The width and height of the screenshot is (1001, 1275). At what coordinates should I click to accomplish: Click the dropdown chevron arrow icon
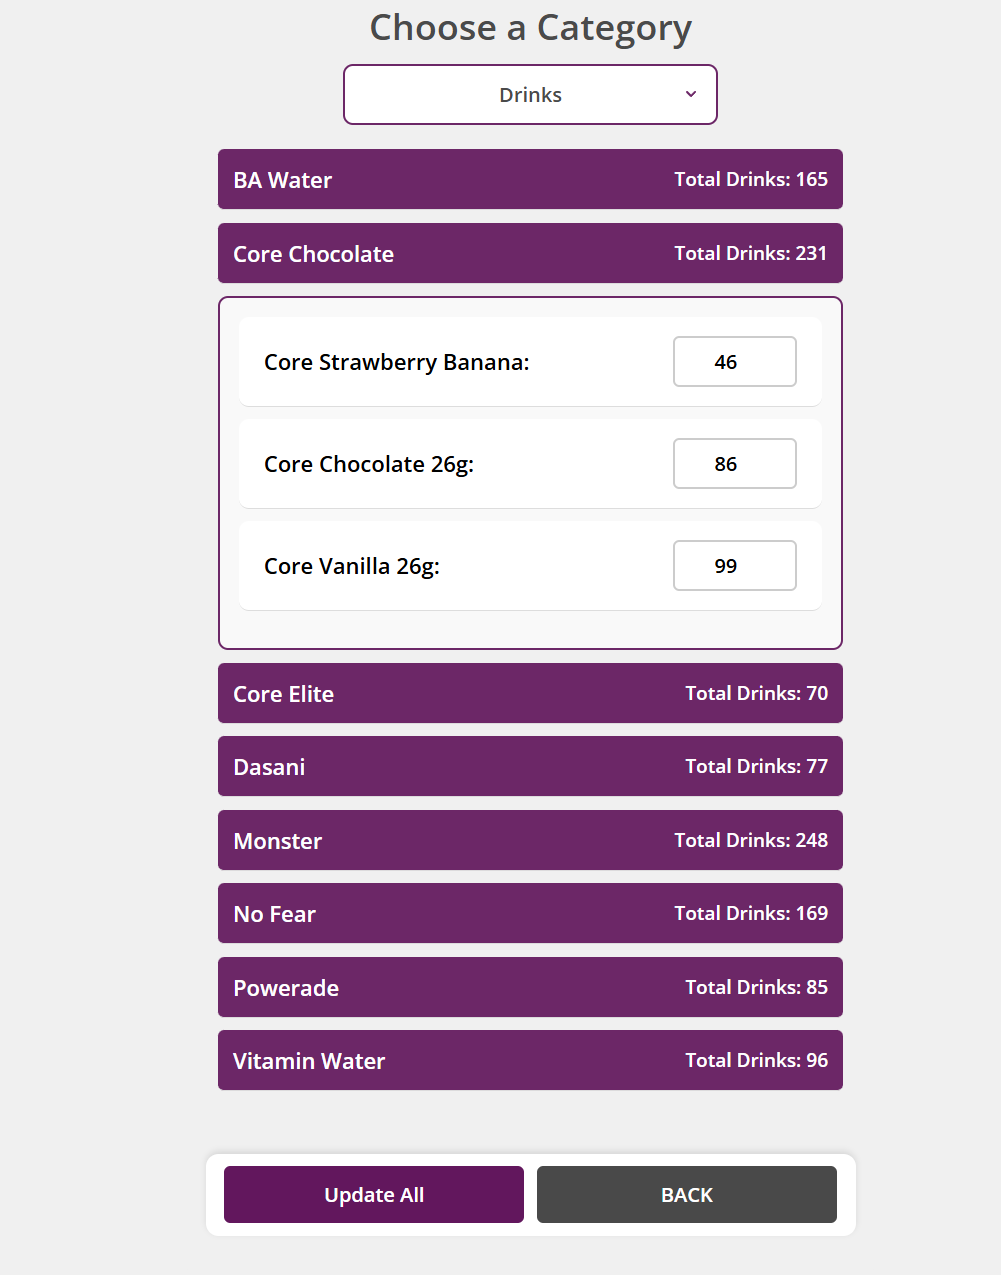(691, 94)
